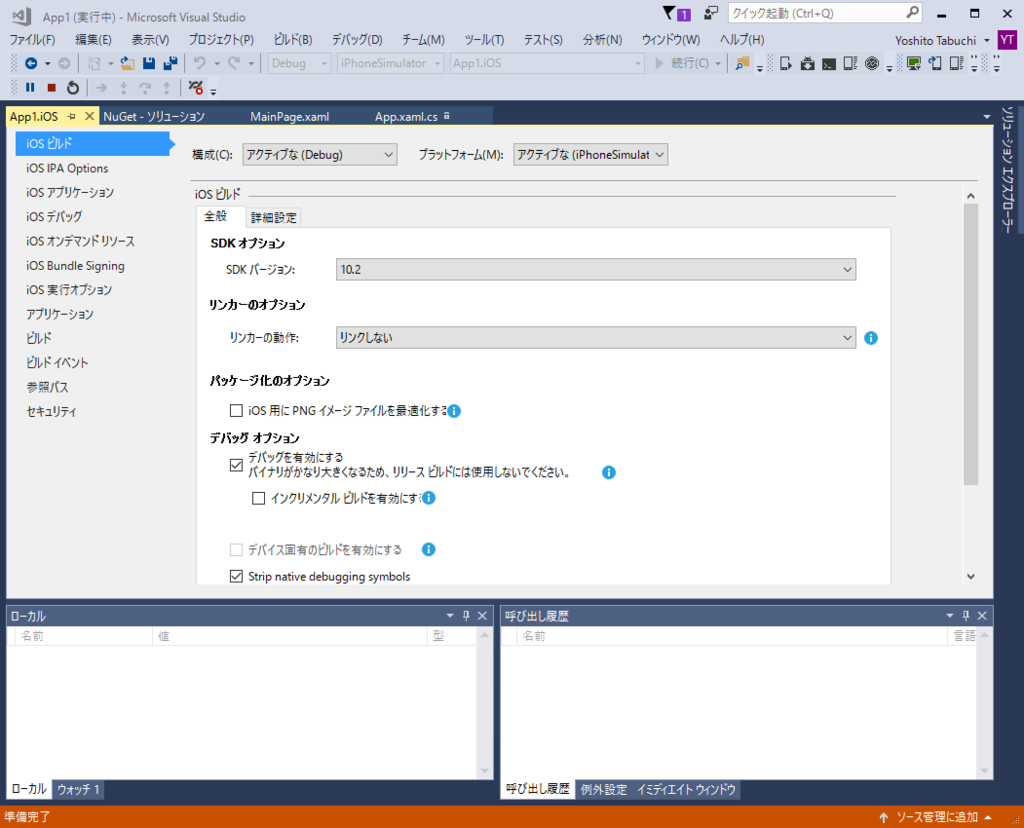Open the プラットフォーム platform dropdown

coord(590,155)
